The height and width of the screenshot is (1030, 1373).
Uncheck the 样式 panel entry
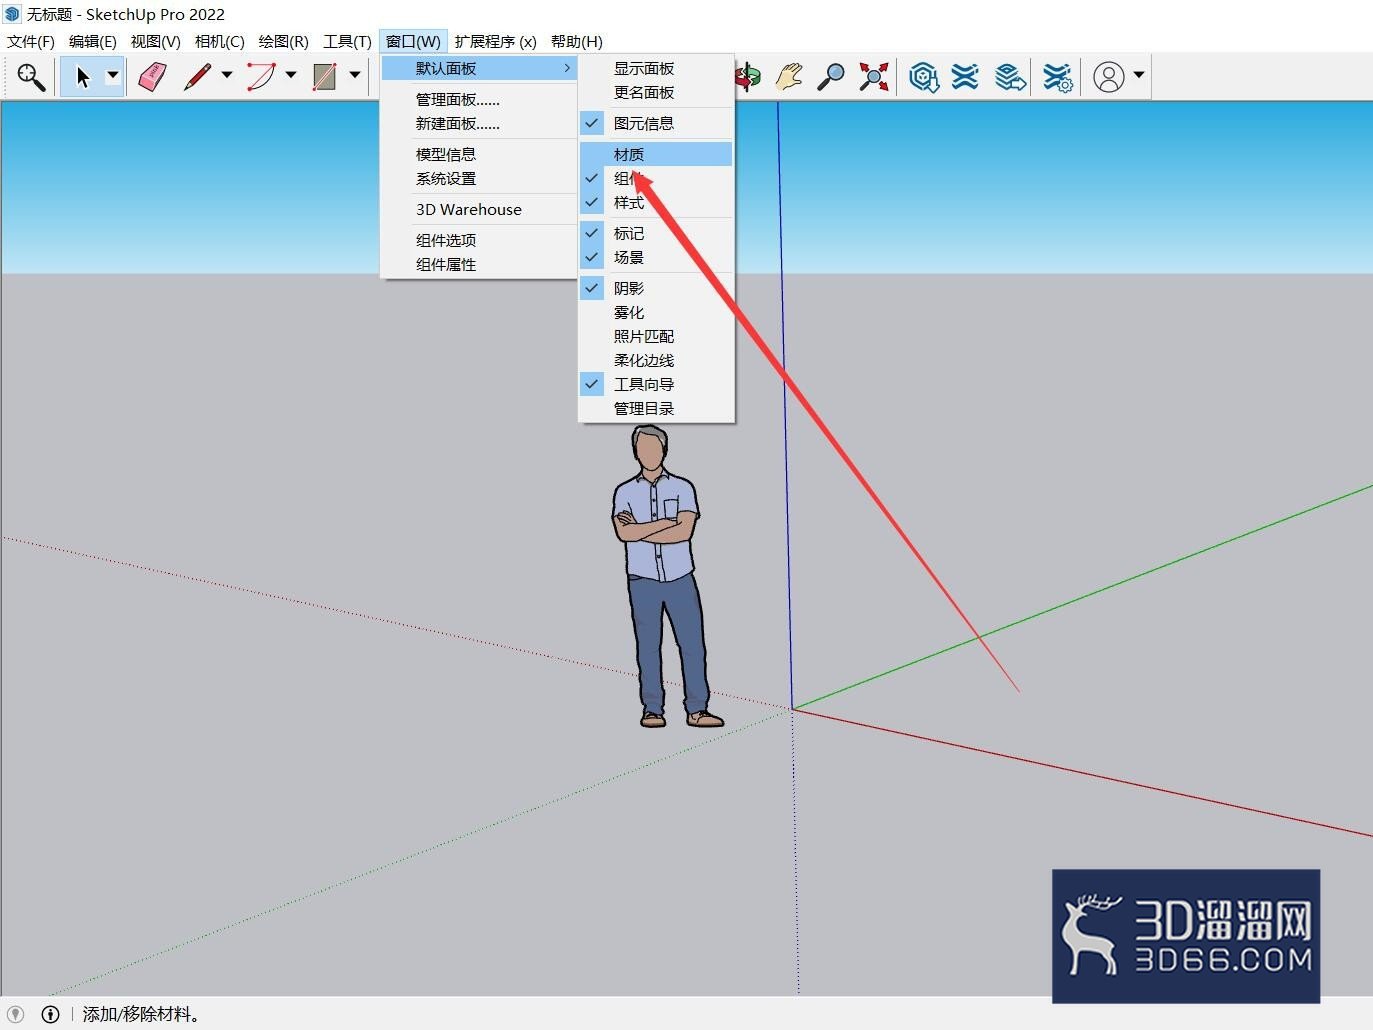click(656, 202)
